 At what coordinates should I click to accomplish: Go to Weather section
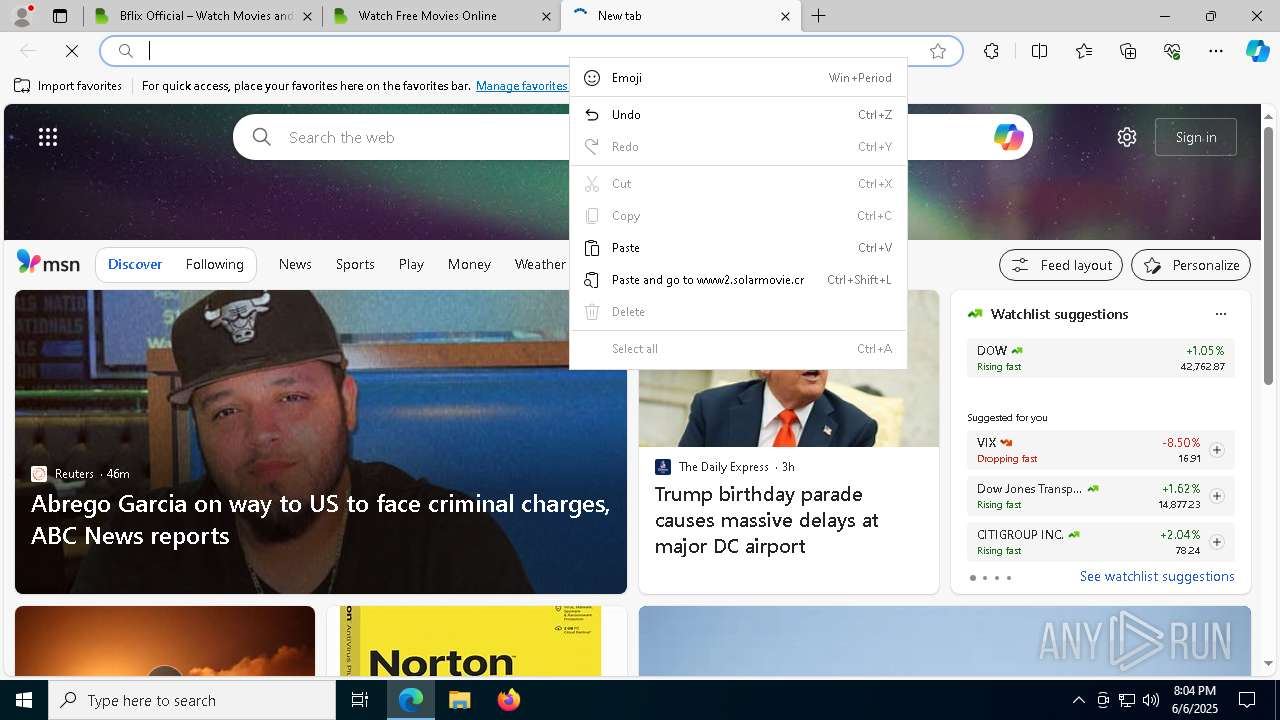point(540,265)
